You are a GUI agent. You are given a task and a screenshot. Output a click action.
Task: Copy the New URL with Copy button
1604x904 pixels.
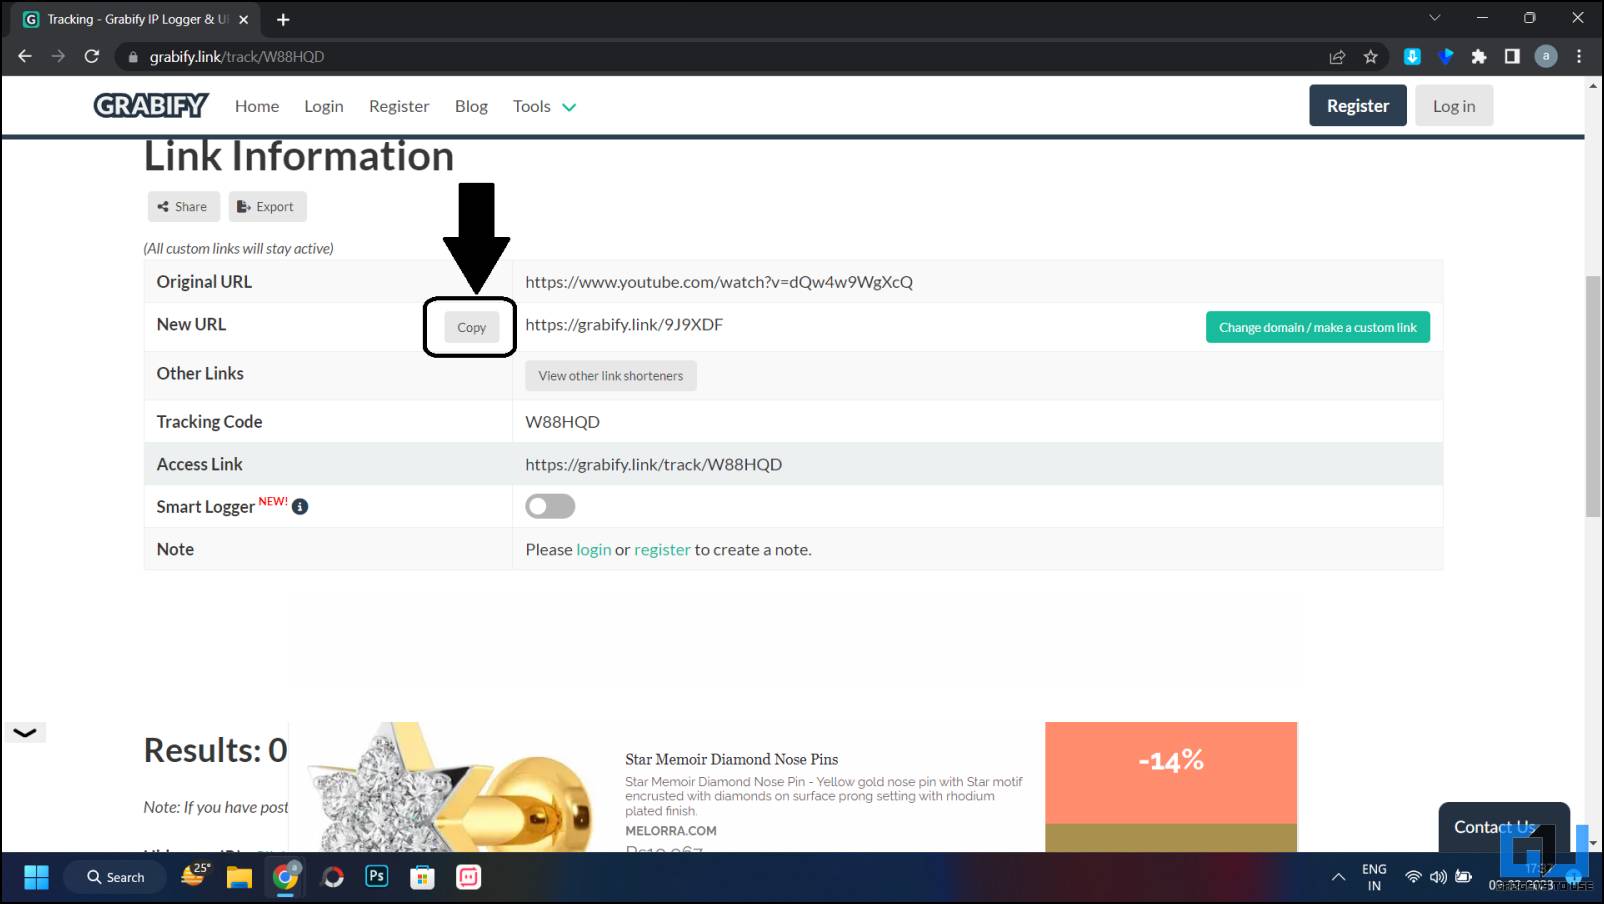point(471,327)
